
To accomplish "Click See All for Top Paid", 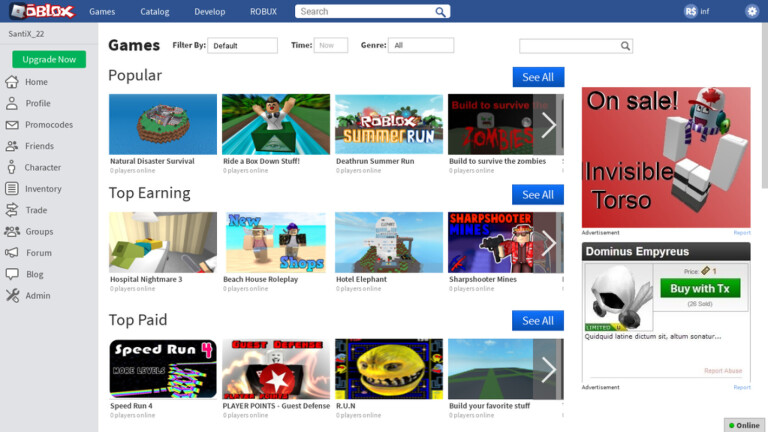I will [538, 320].
